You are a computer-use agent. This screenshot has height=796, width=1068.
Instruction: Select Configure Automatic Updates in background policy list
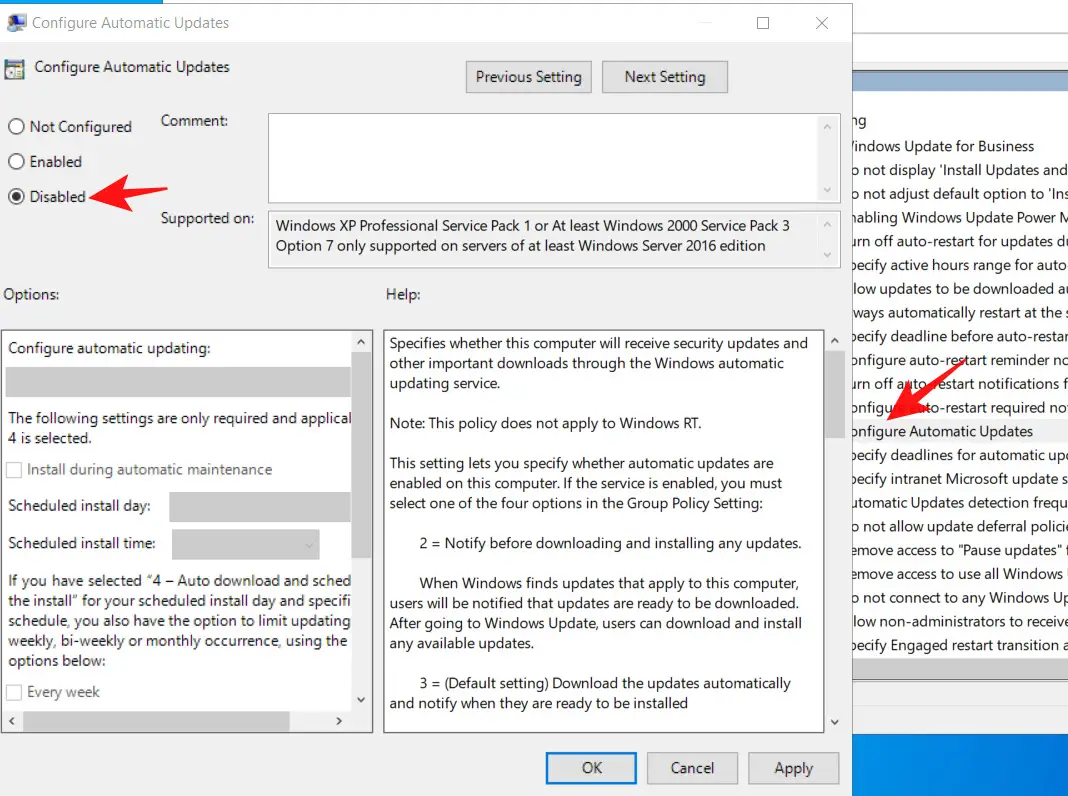pyautogui.click(x=943, y=432)
